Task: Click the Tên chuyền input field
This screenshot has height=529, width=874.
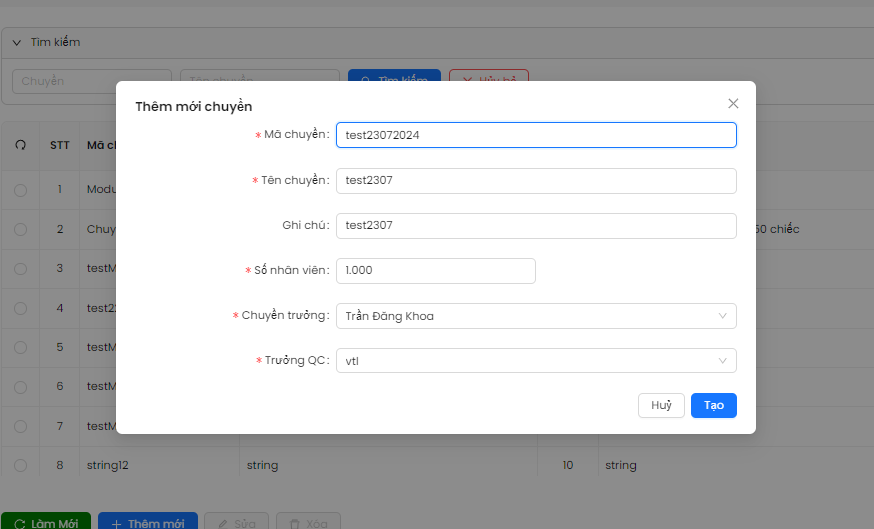Action: coord(536,181)
